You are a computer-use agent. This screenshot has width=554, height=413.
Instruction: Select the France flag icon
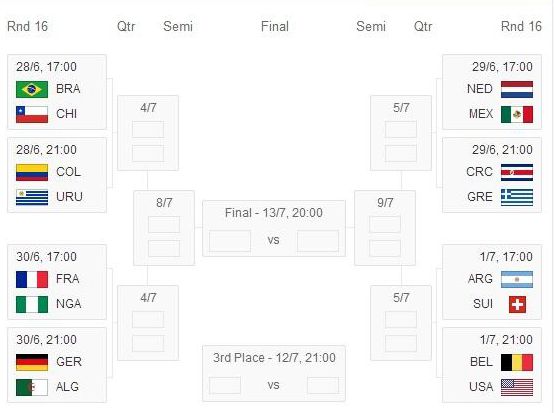[32, 279]
